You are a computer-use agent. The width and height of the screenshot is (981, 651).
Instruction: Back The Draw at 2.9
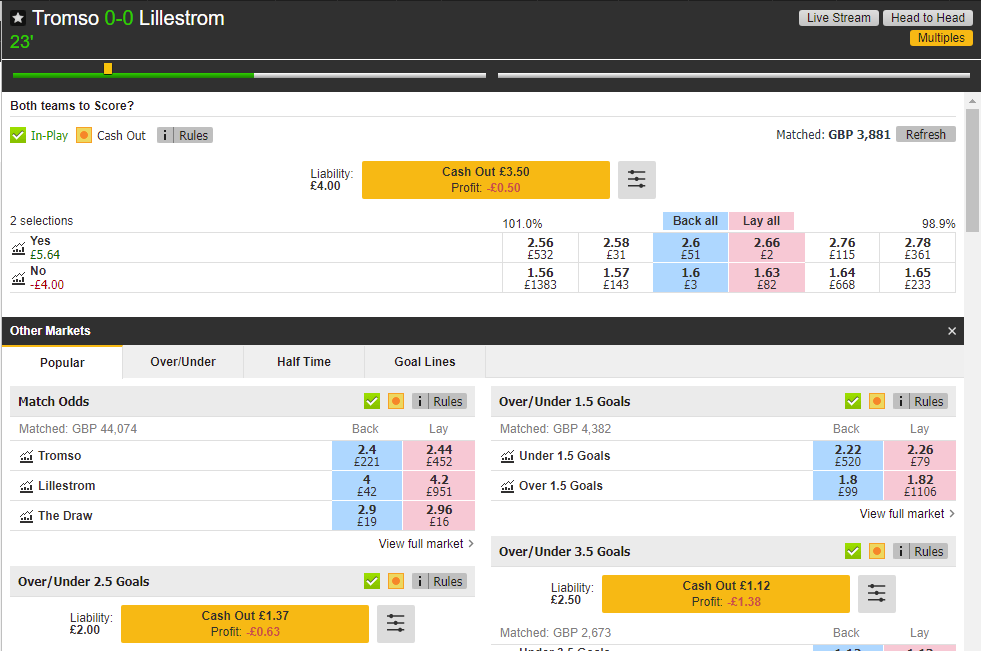click(367, 515)
